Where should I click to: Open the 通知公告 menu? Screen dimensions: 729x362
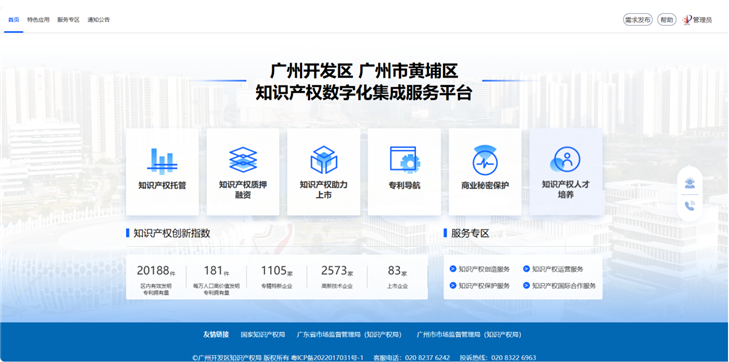click(99, 20)
